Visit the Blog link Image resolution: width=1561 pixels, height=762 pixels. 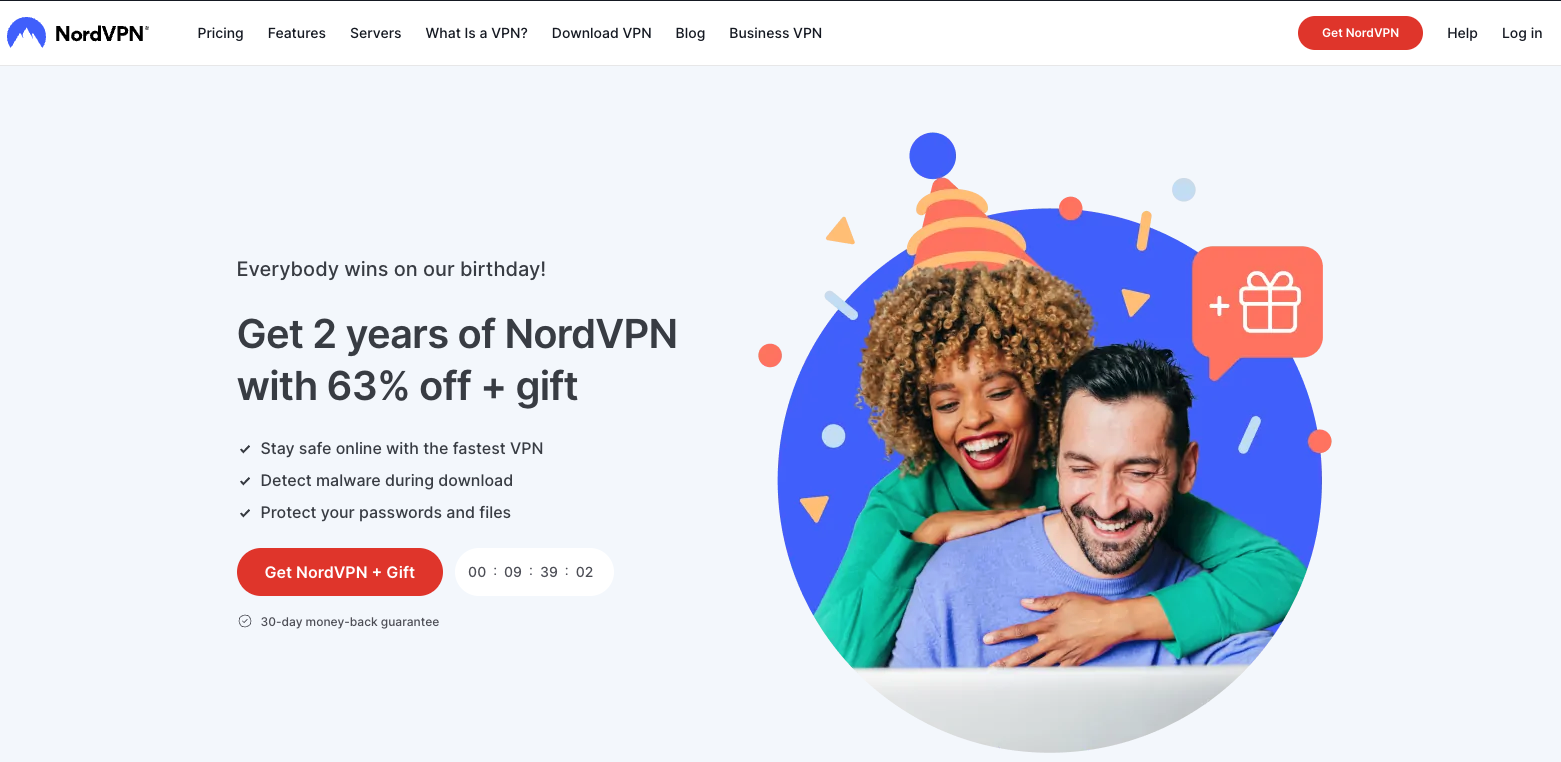690,33
